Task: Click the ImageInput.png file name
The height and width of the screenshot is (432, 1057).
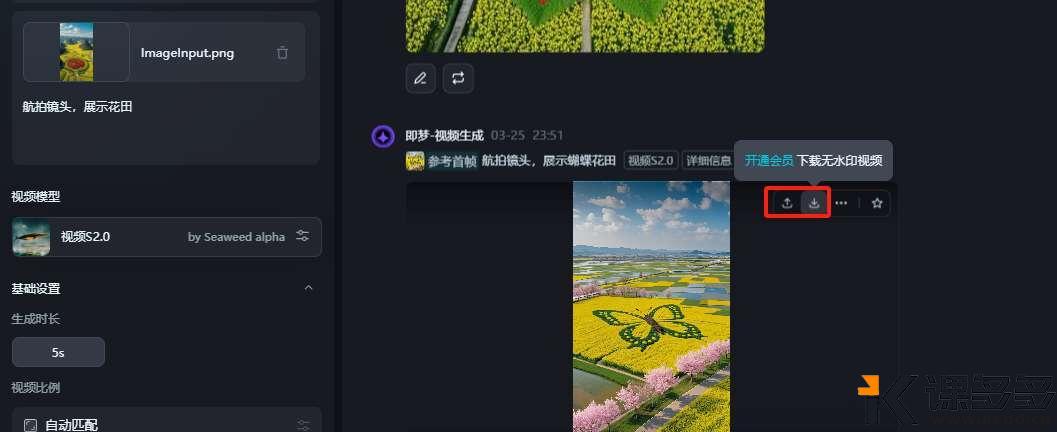Action: pos(187,53)
